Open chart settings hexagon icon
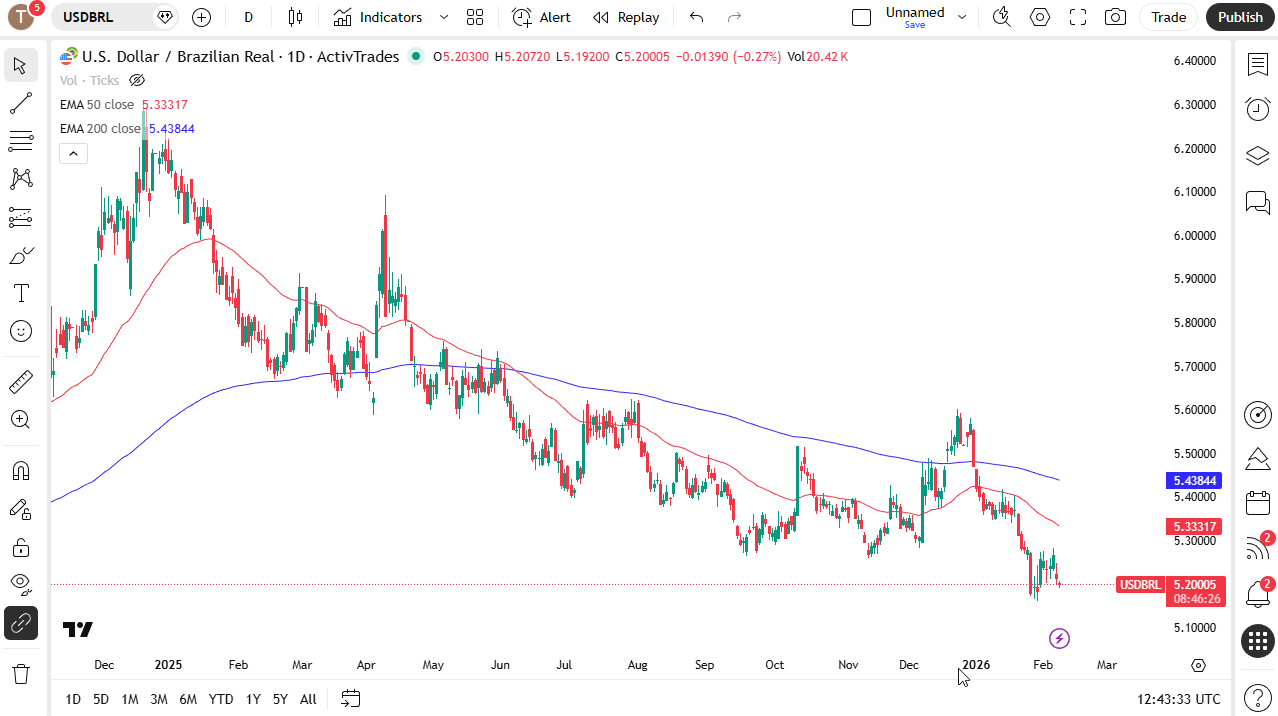 pos(1040,17)
